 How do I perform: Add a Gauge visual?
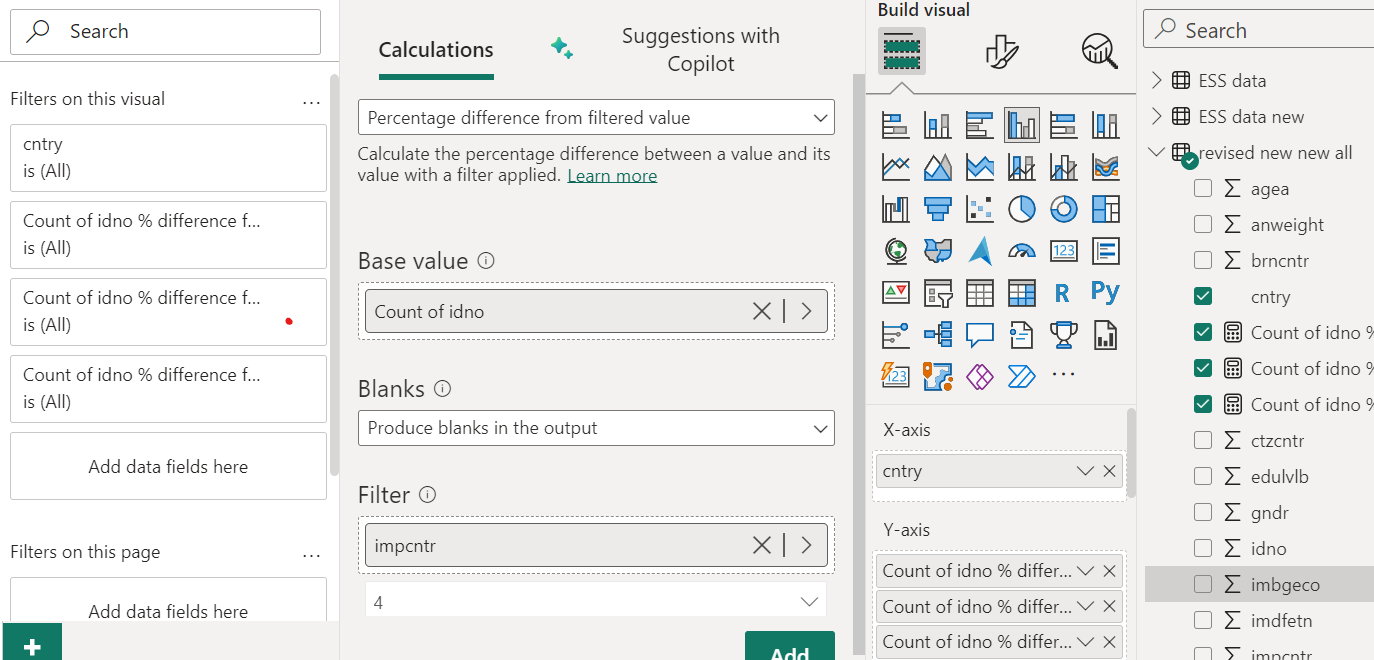[x=1021, y=251]
